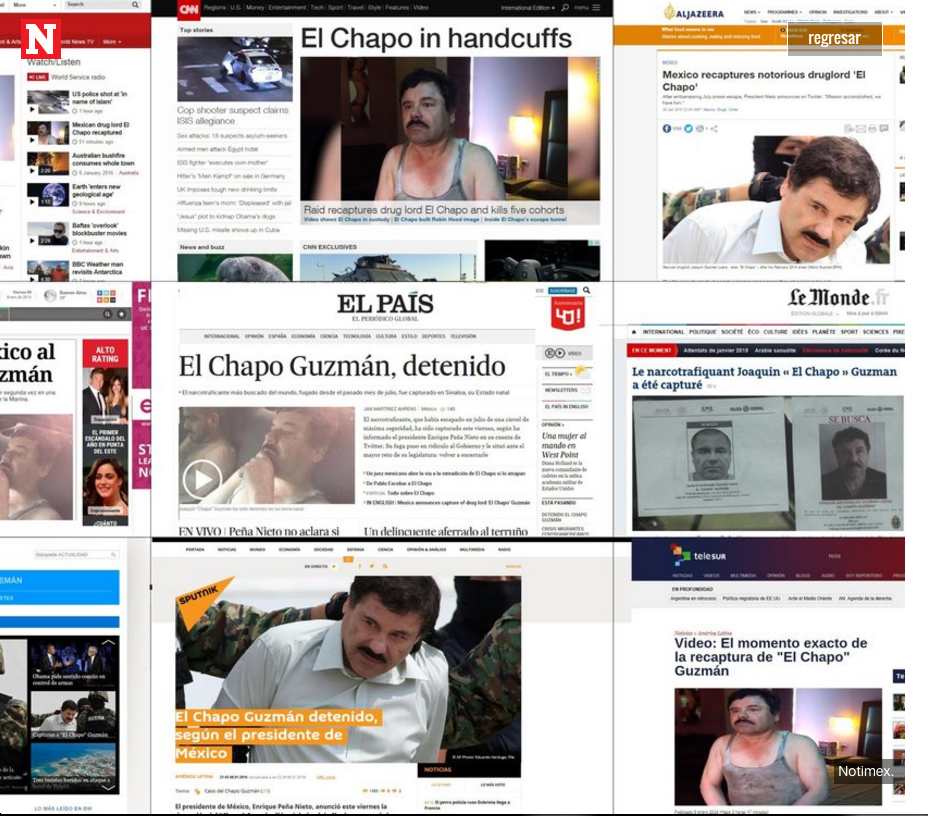Expand Al Jazeera ABOUT dropdown
Screen dimensions: 928x816
[x=883, y=12]
